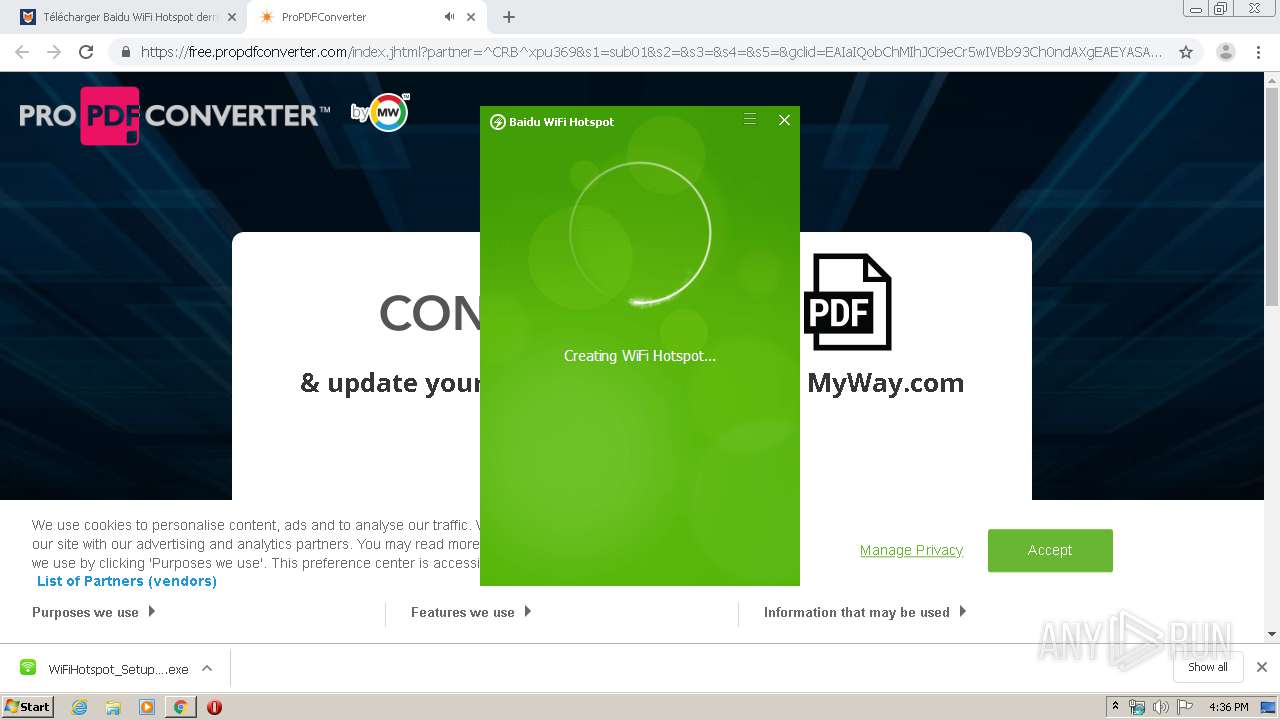The width and height of the screenshot is (1280, 720).
Task: Click the MyWay.com text
Action: (886, 383)
